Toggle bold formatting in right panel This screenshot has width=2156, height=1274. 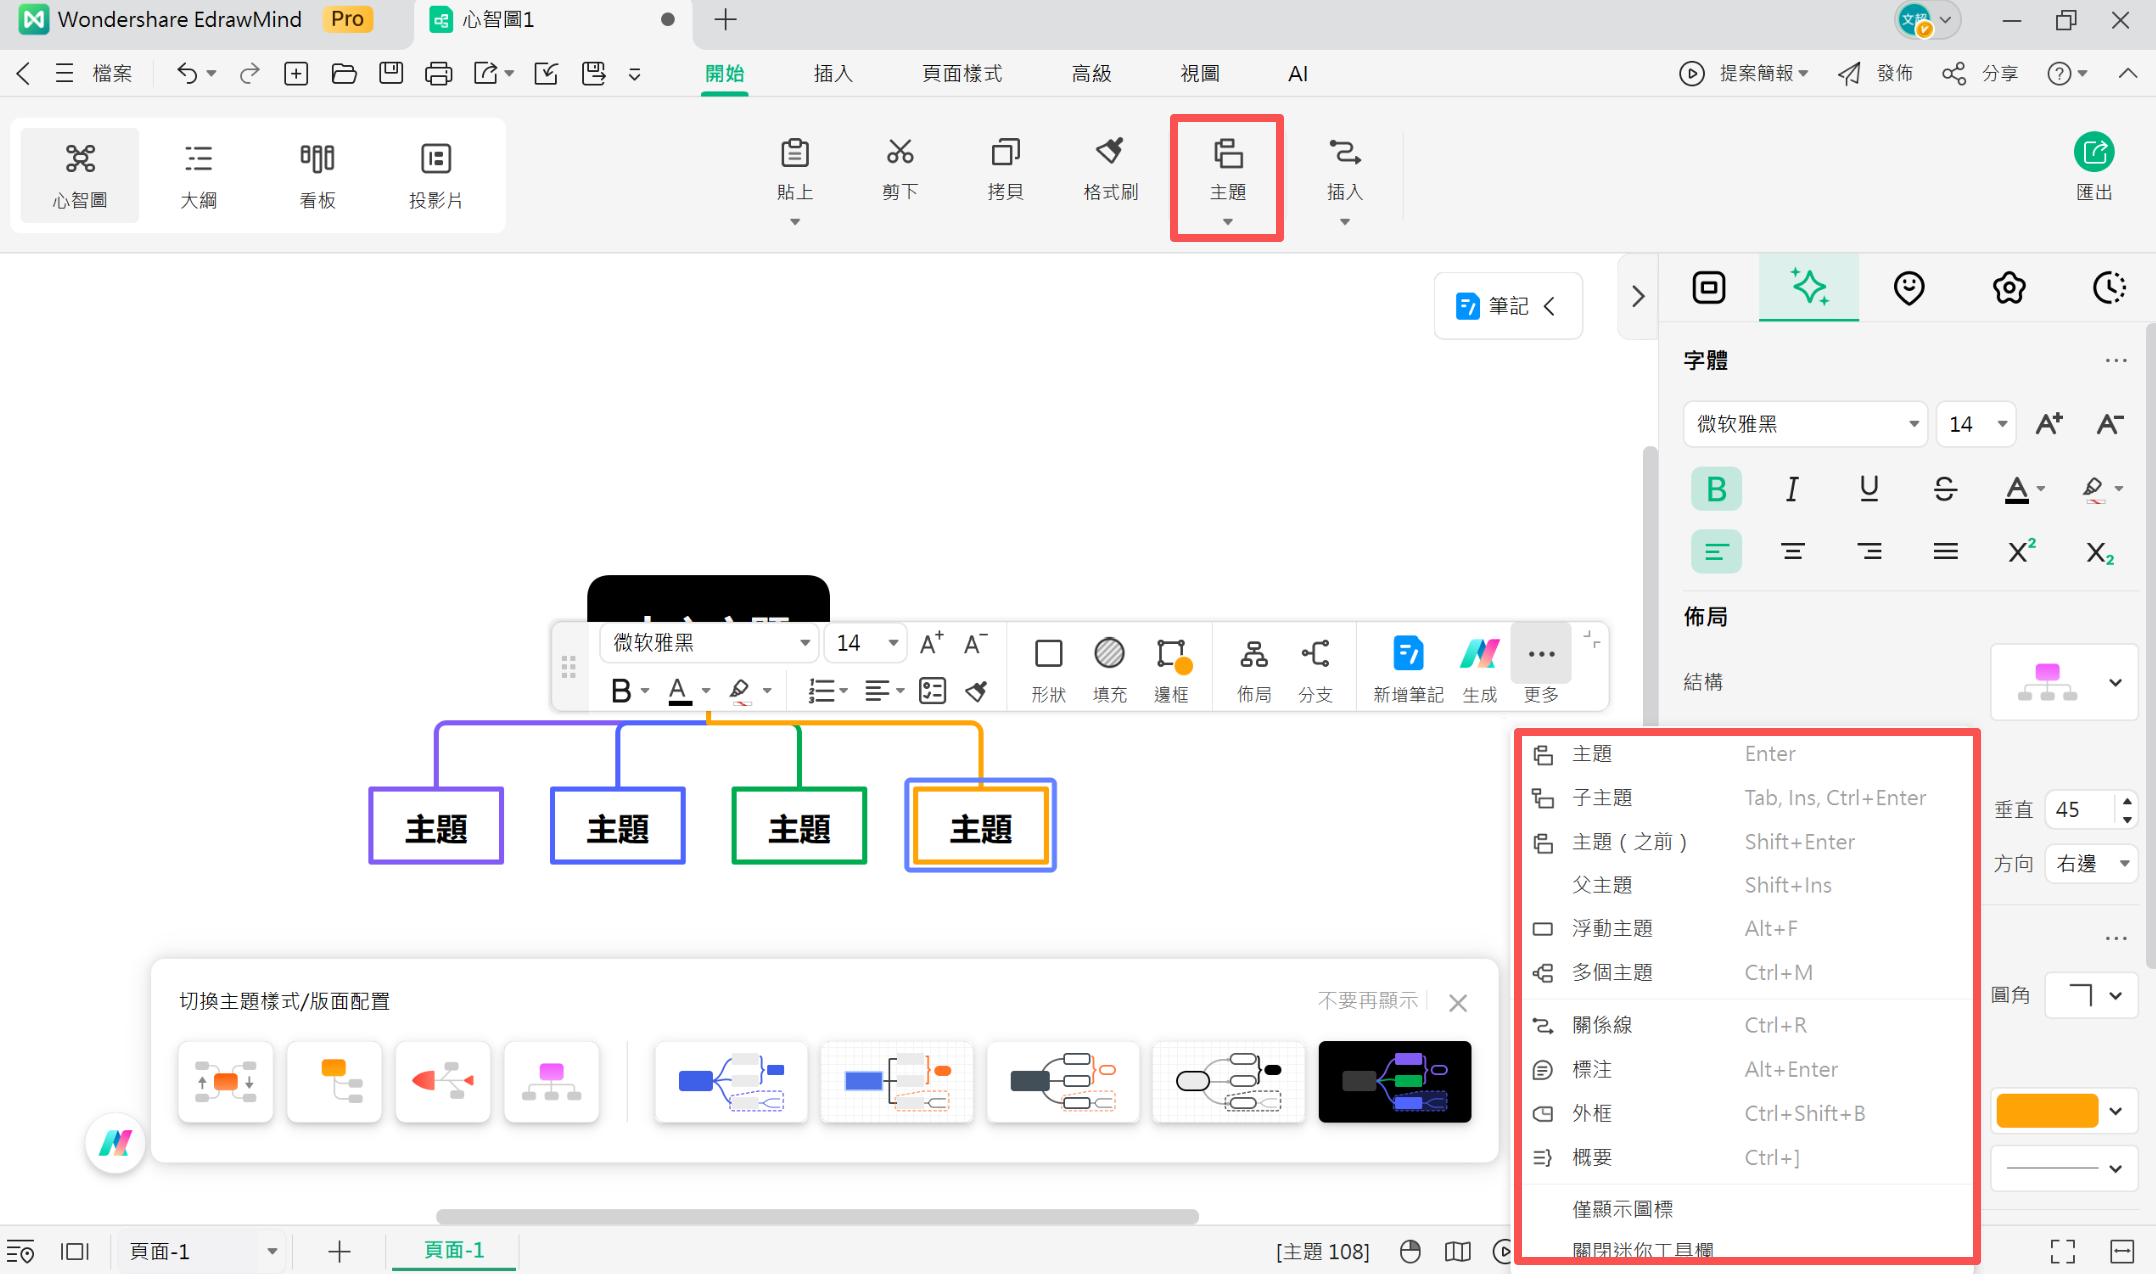(1716, 489)
